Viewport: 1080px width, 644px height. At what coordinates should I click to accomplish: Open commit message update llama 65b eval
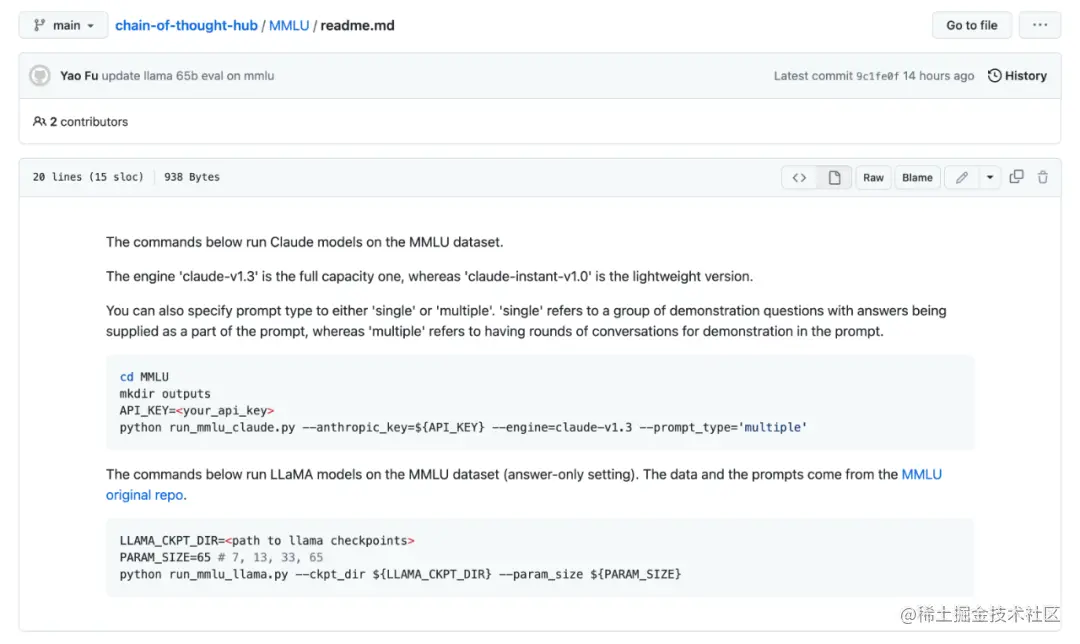[x=188, y=76]
